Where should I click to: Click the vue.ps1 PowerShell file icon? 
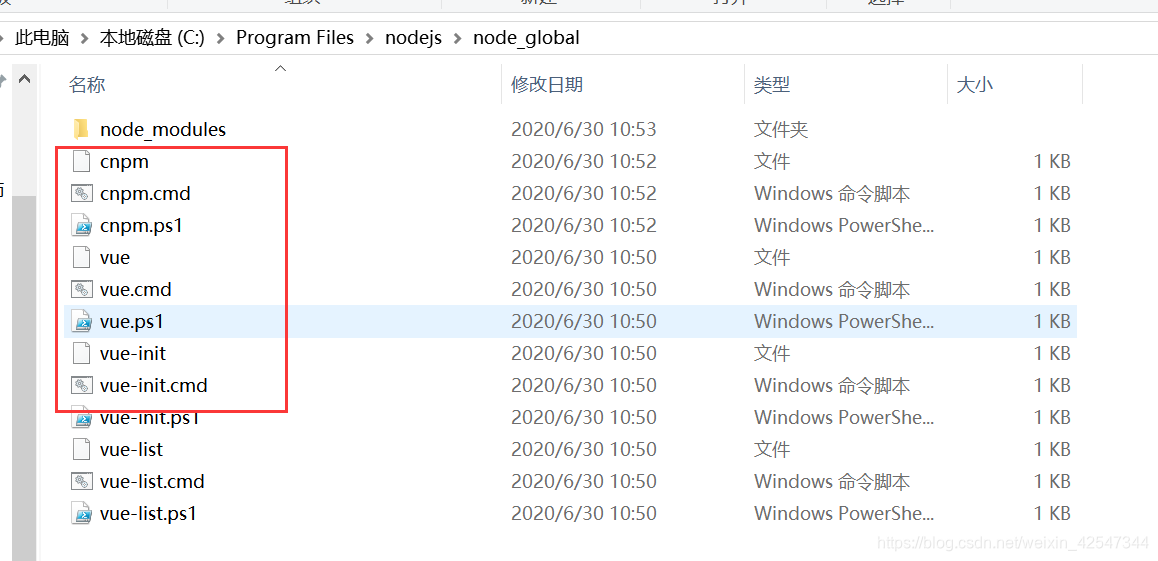[81, 322]
